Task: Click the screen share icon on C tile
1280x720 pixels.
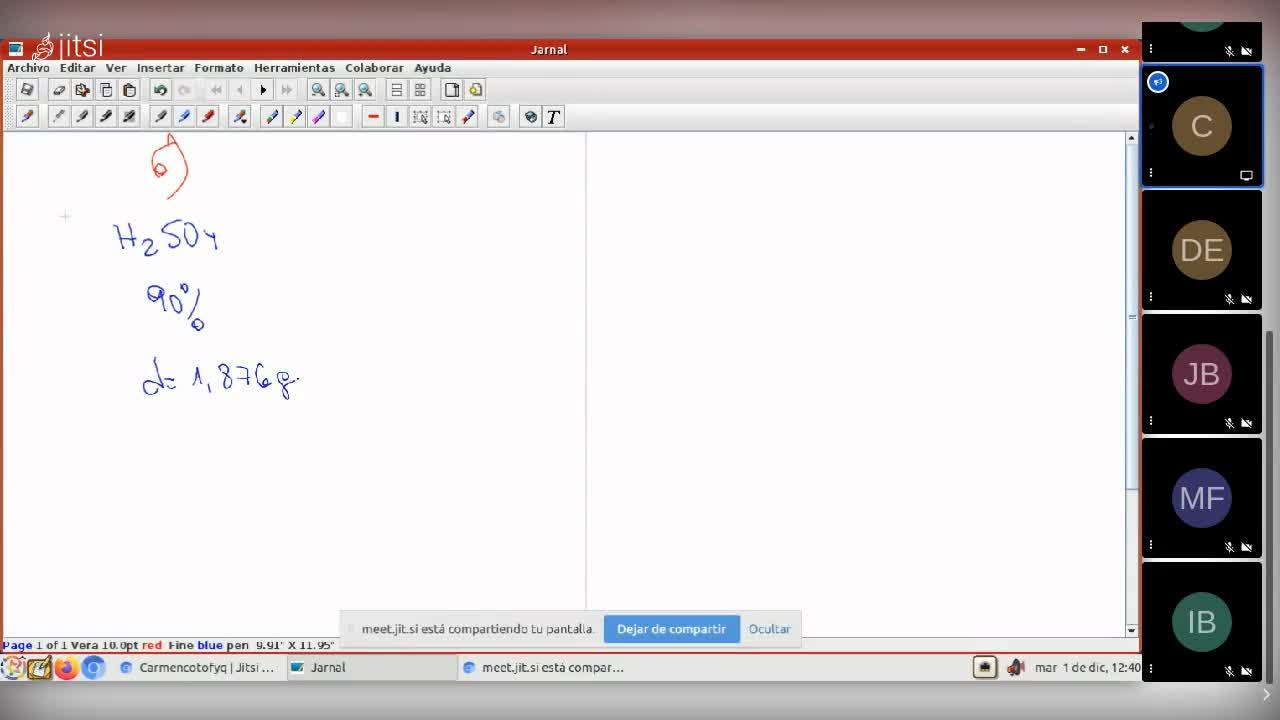Action: 1246,175
